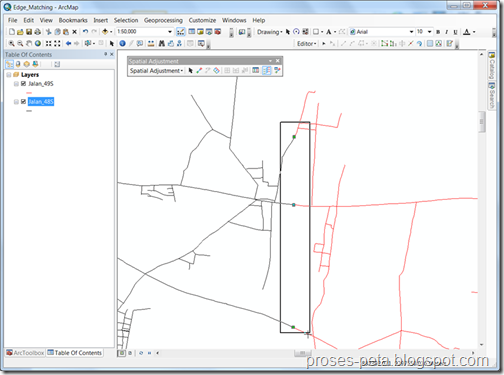504x375 pixels.
Task: Switch to the Table Of Contents tab
Action: (74, 353)
